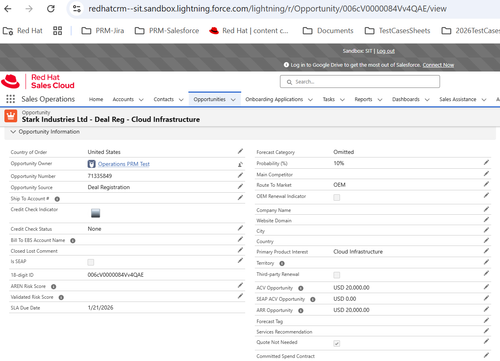This screenshot has height=361, width=500.
Task: Edit the Primary Product Interest pencil
Action: pos(486,251)
